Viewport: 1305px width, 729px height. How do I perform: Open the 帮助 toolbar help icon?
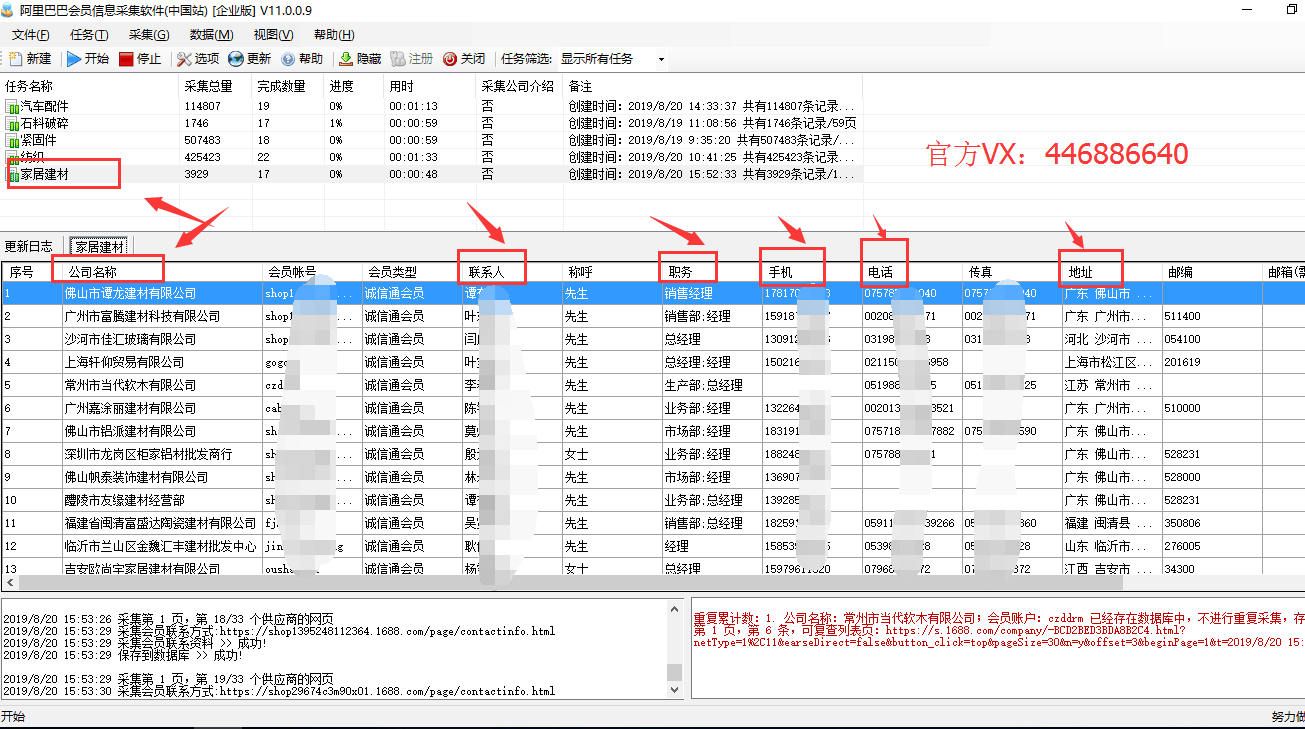click(x=288, y=59)
